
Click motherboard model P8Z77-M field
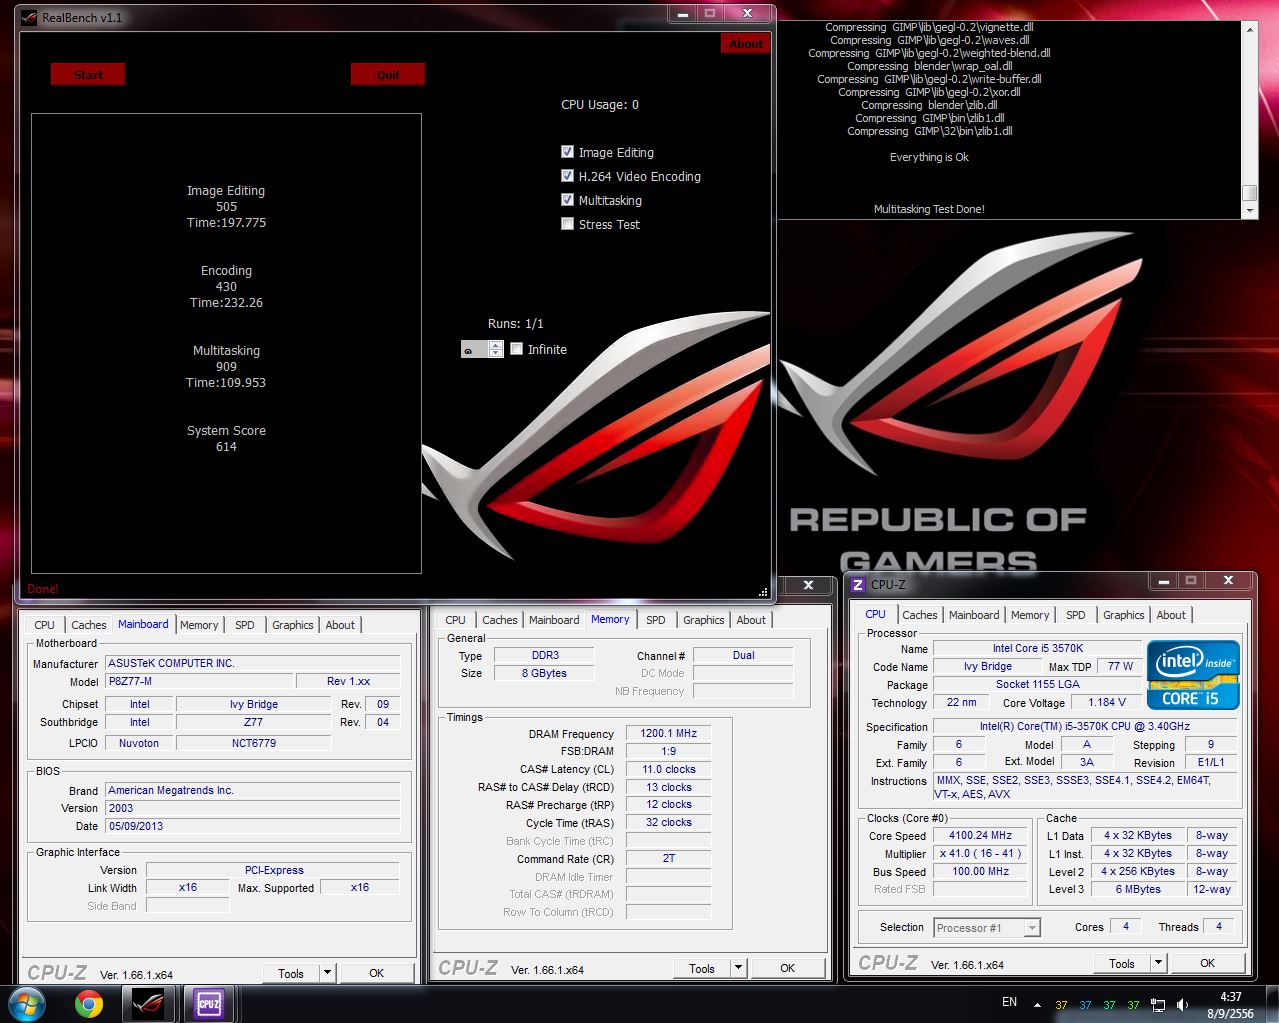(x=200, y=681)
